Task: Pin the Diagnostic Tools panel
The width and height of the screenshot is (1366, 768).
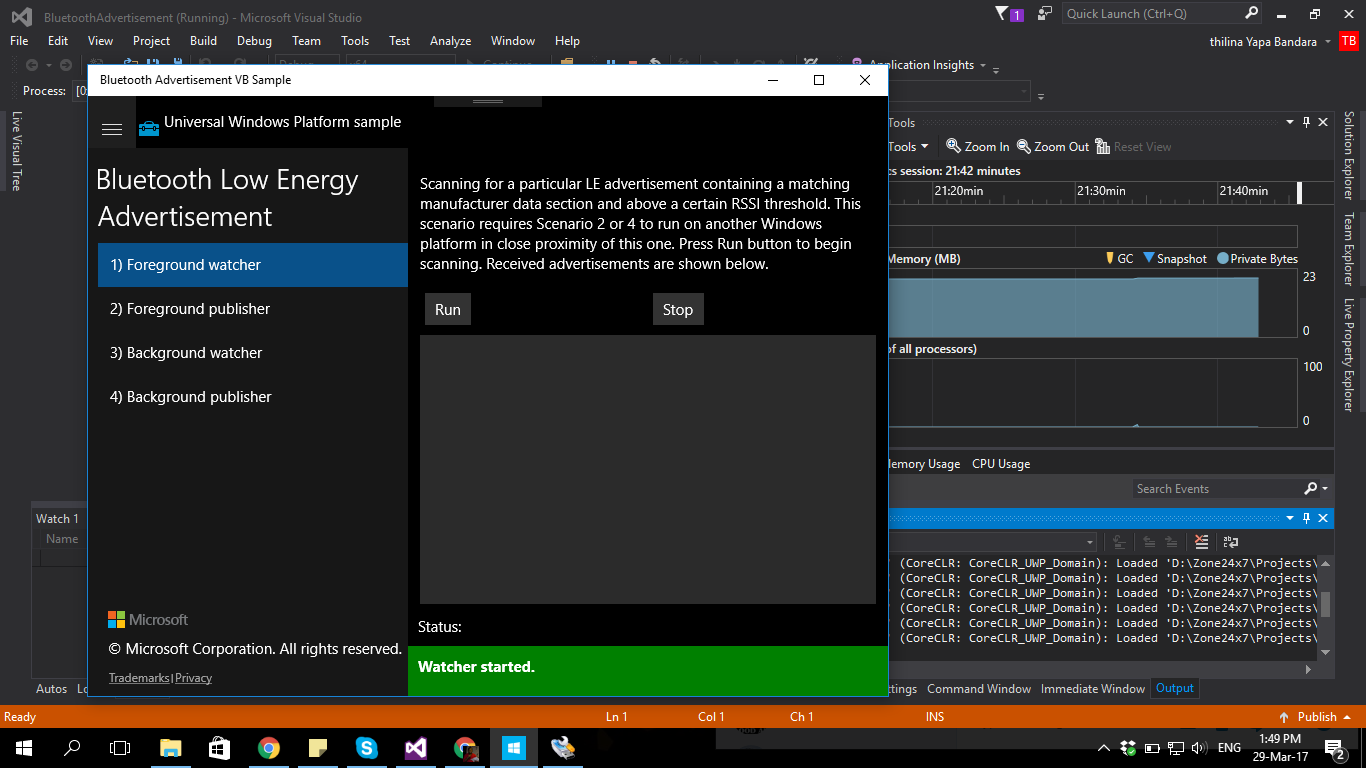Action: click(x=1306, y=122)
